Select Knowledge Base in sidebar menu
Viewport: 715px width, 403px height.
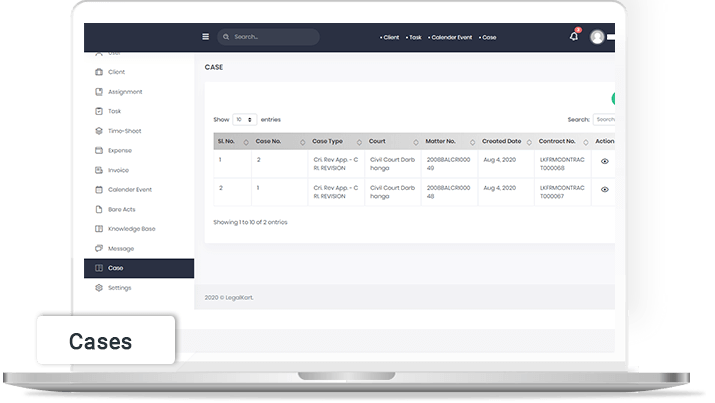coord(131,229)
